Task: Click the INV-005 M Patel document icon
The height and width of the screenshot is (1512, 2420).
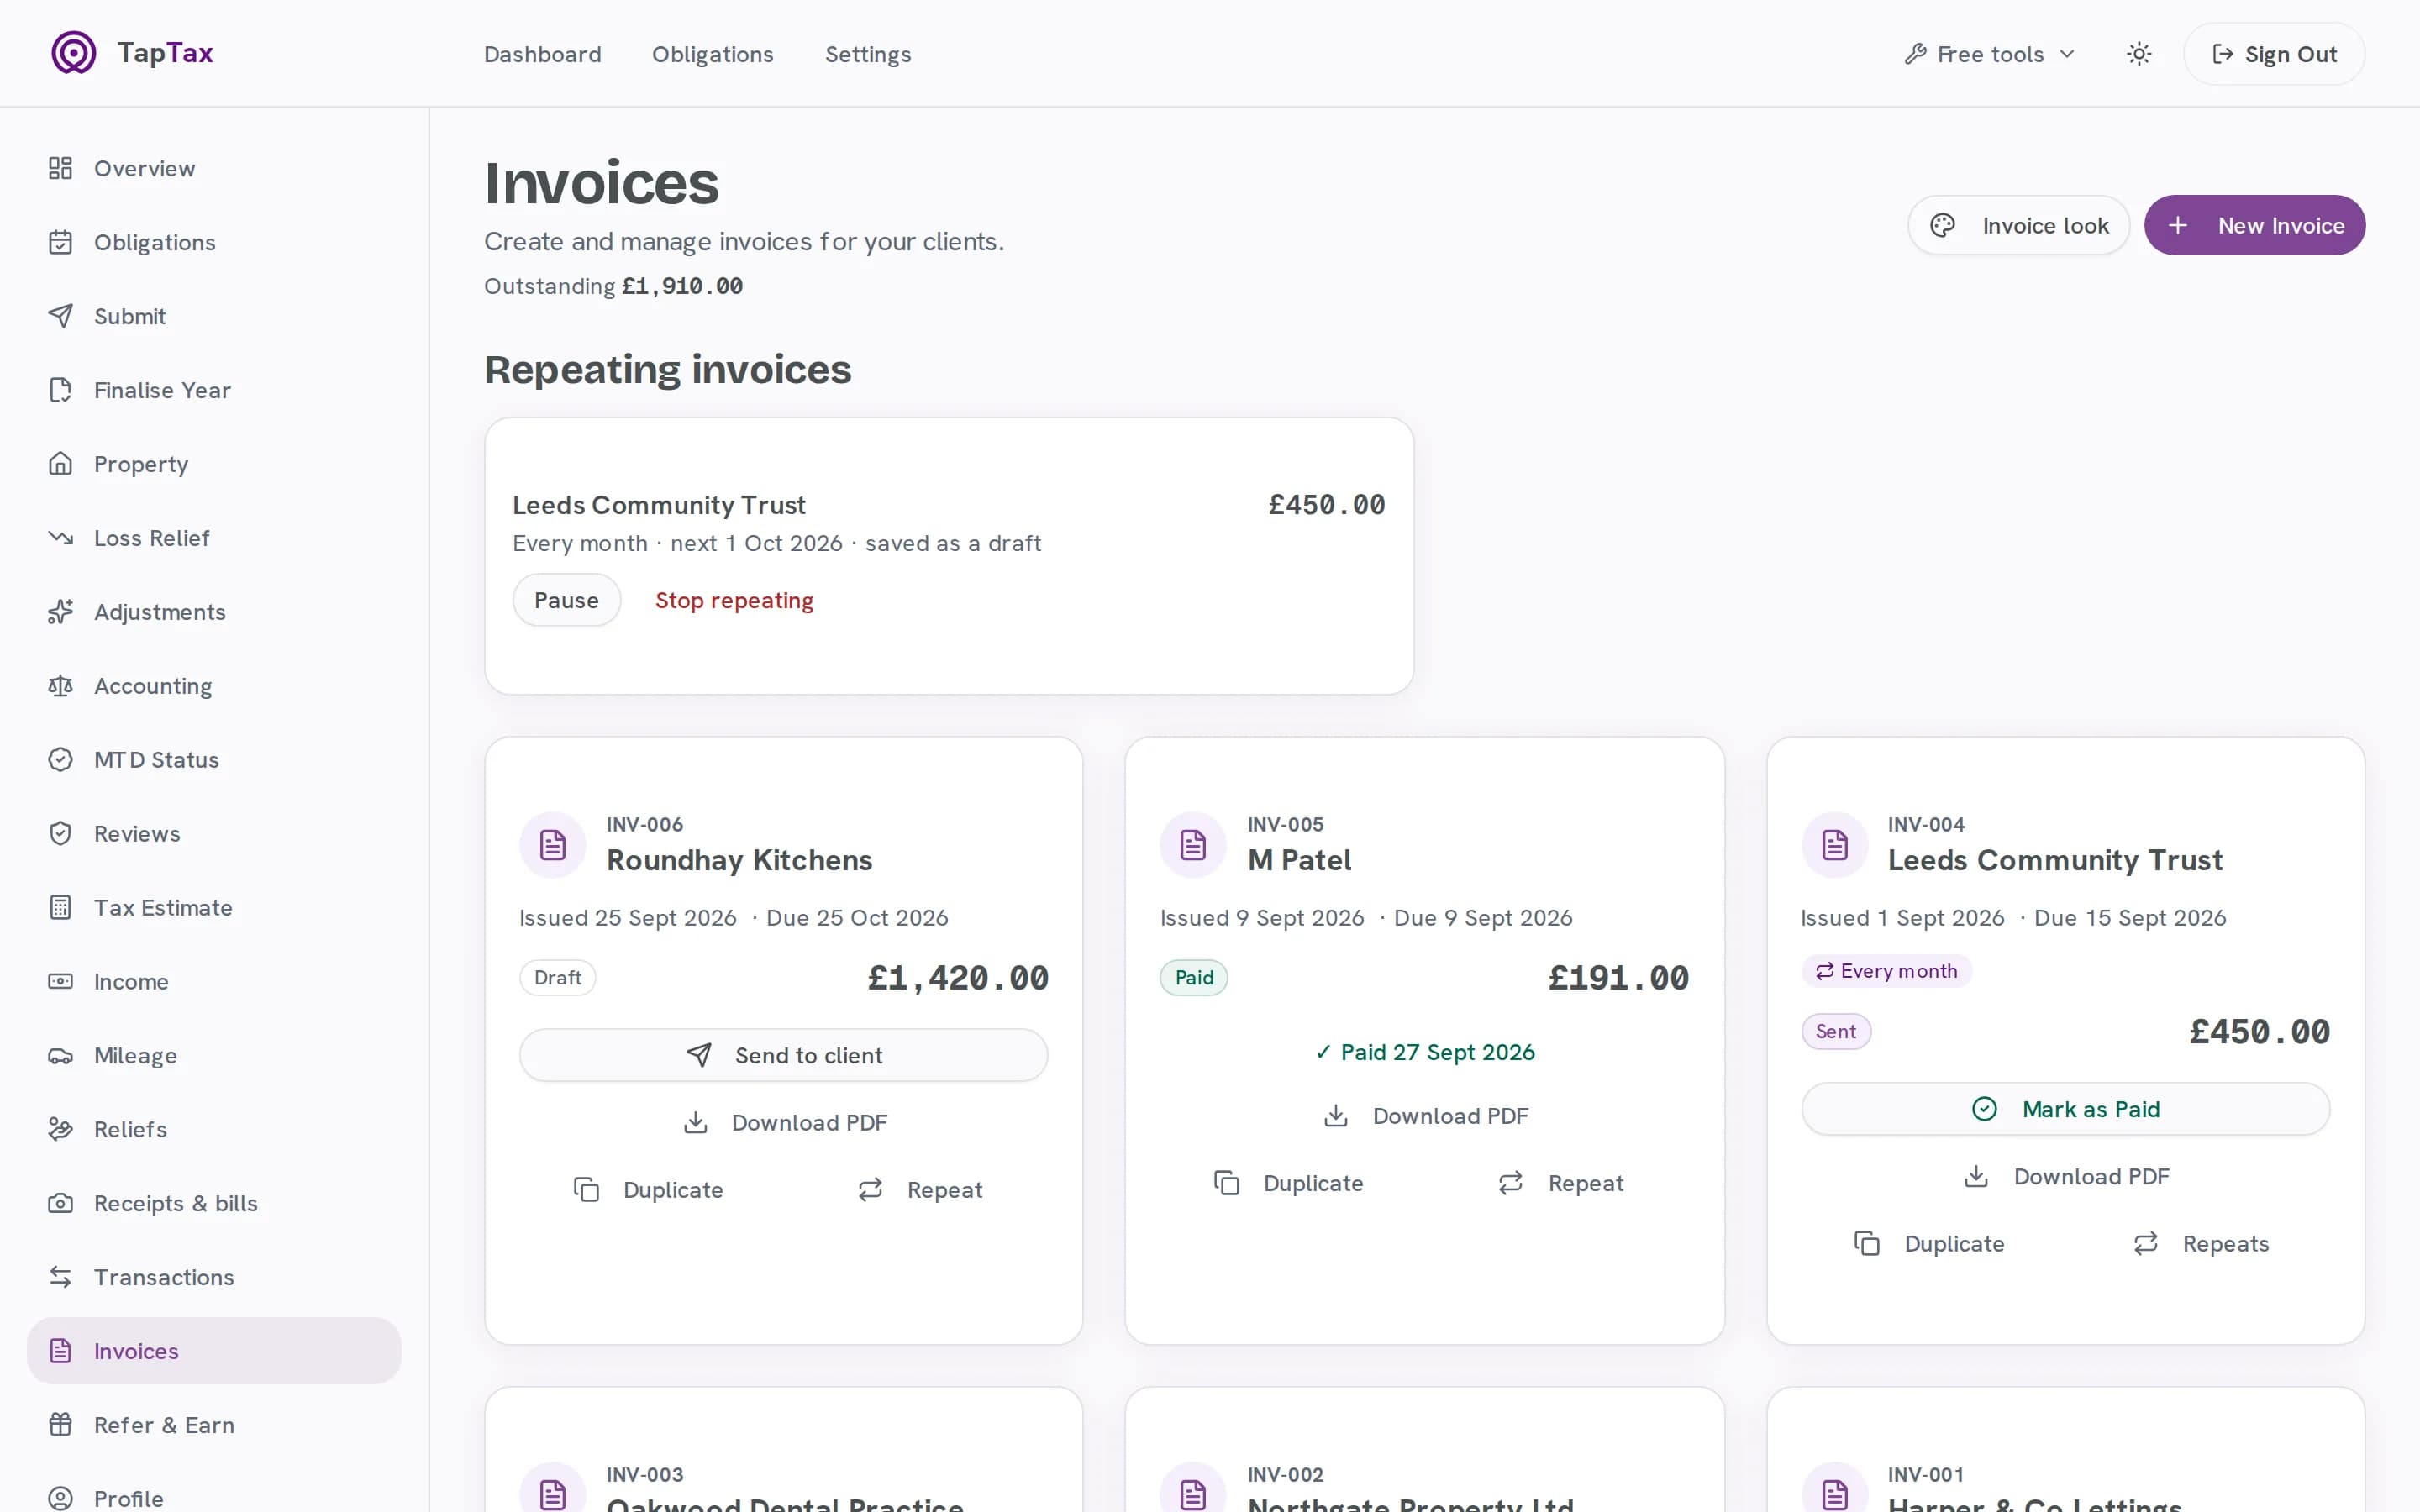Action: pyautogui.click(x=1192, y=845)
